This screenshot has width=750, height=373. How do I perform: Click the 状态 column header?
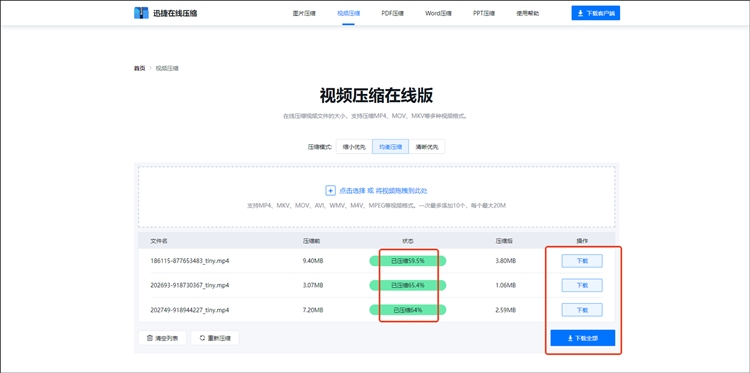[x=408, y=241]
